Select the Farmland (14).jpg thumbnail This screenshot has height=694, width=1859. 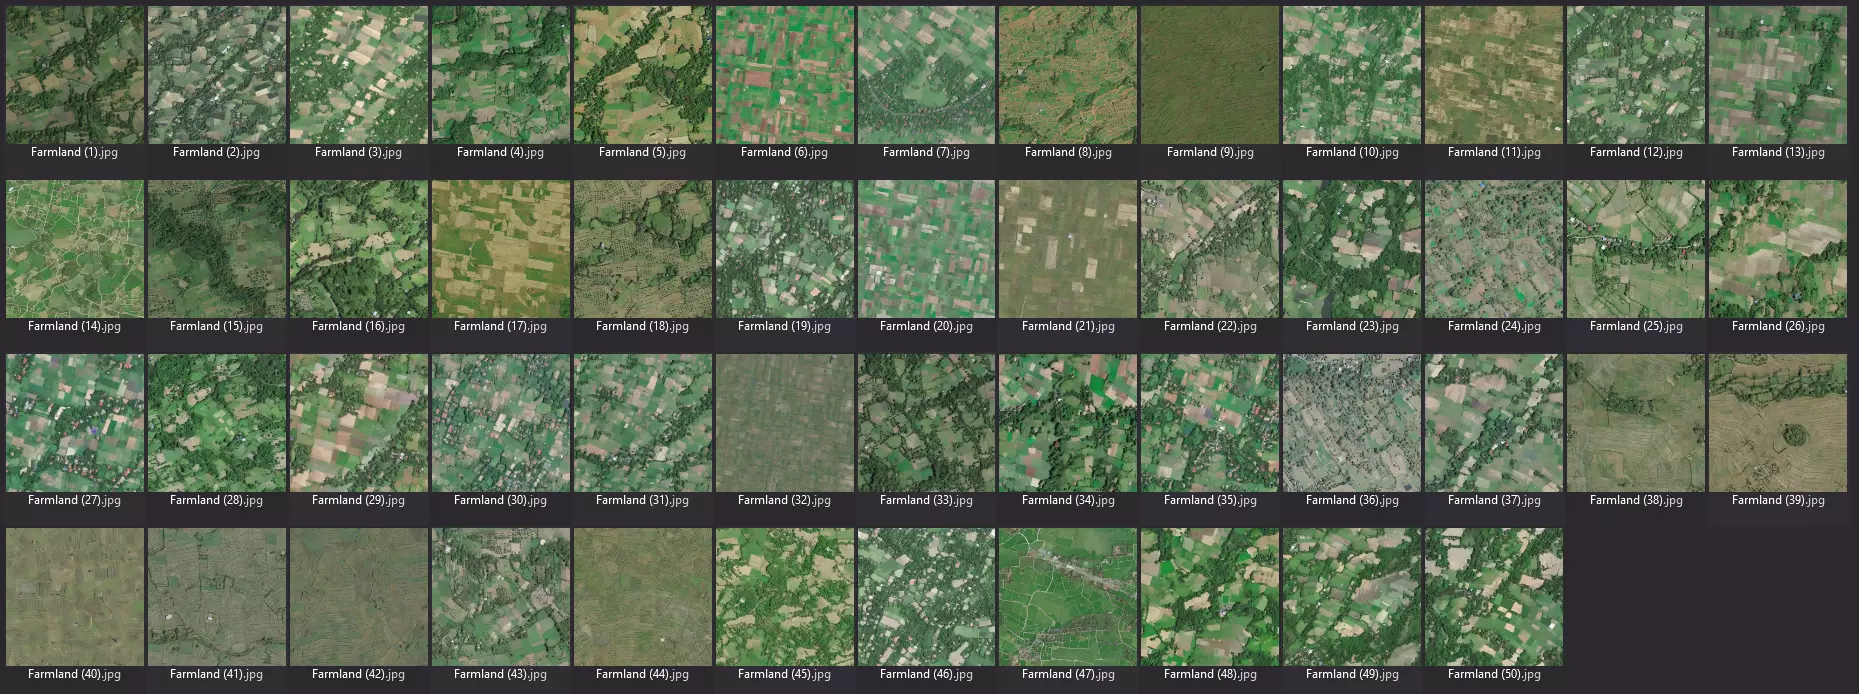pyautogui.click(x=74, y=249)
